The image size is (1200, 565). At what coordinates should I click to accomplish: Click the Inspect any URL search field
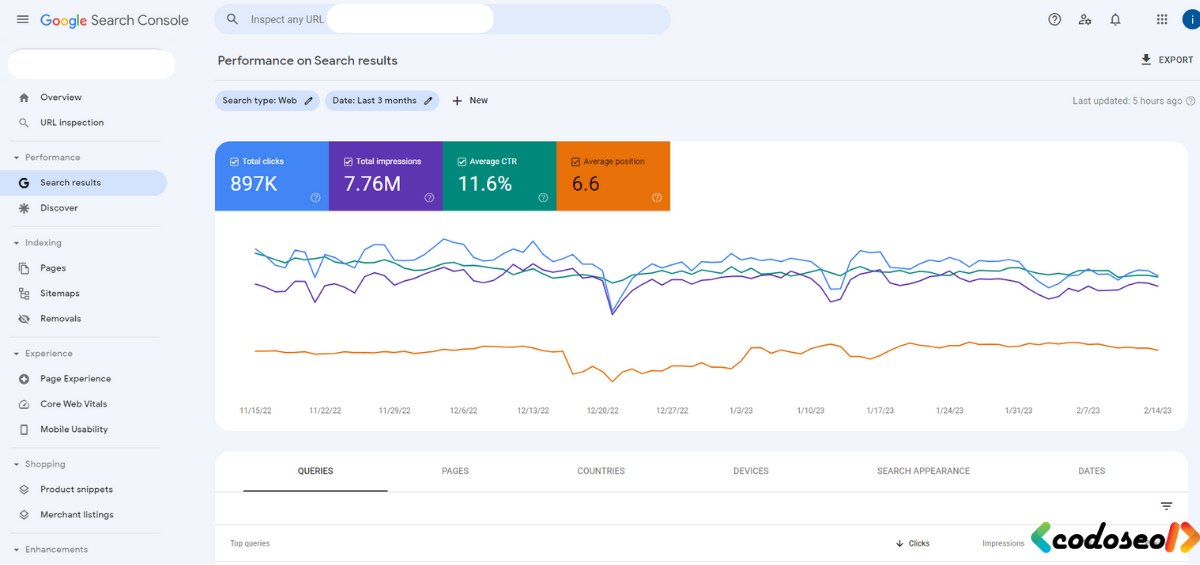[442, 19]
